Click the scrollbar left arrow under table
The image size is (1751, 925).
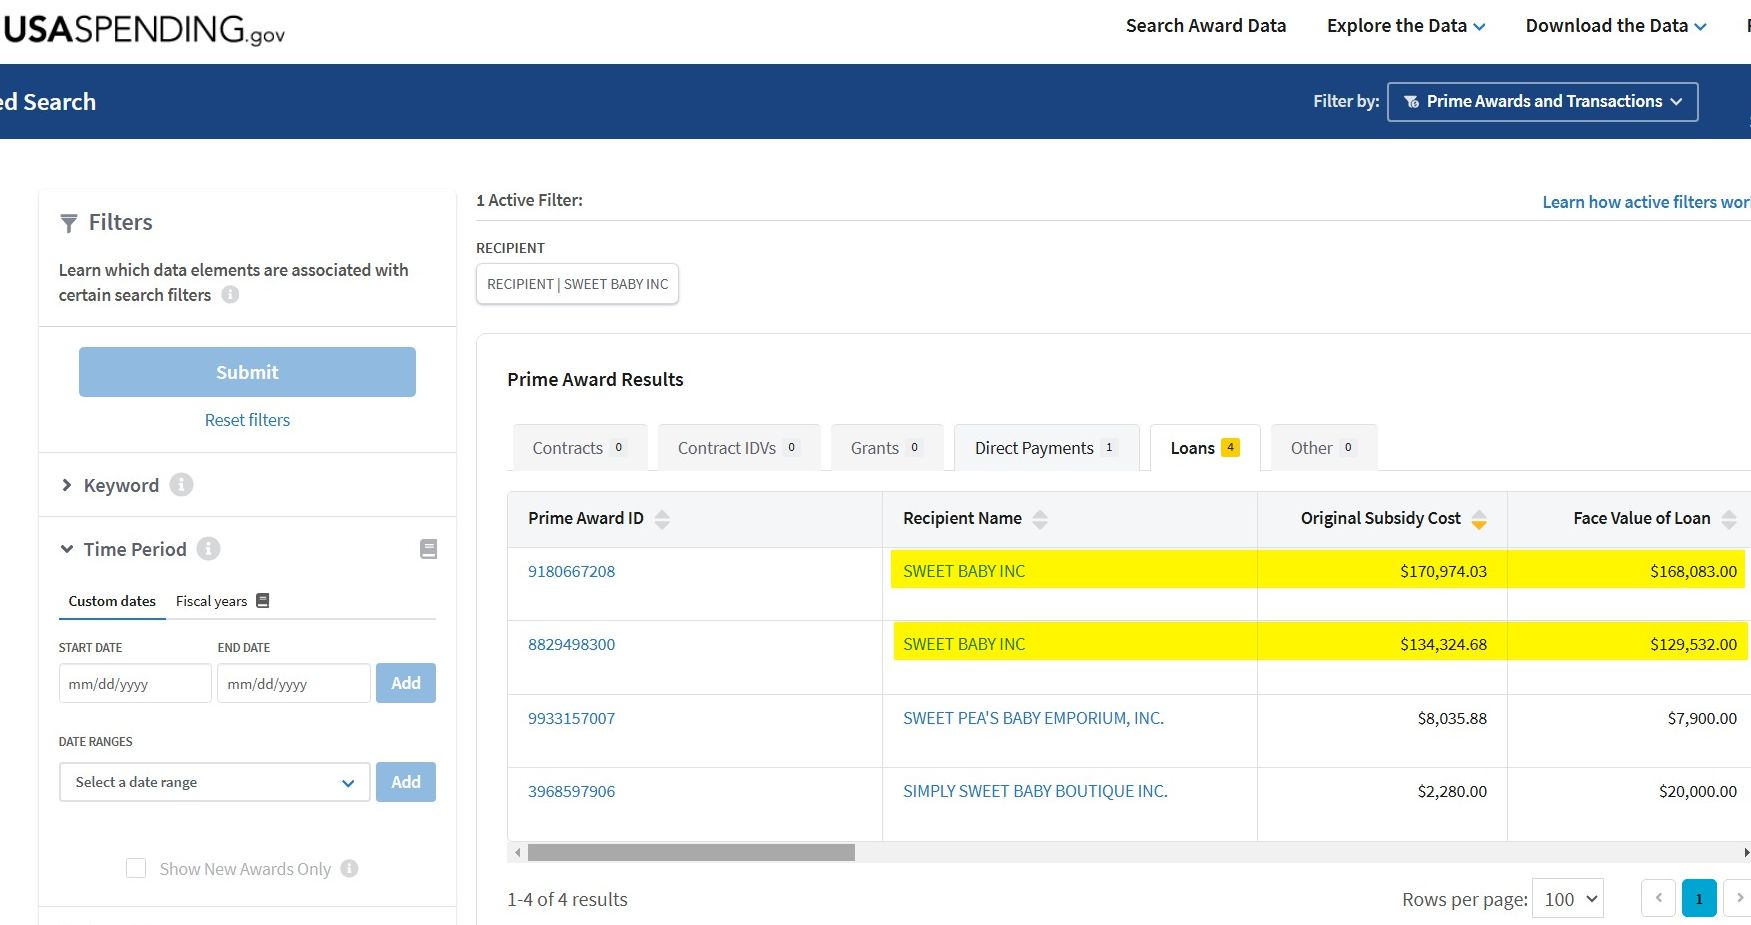tap(517, 853)
